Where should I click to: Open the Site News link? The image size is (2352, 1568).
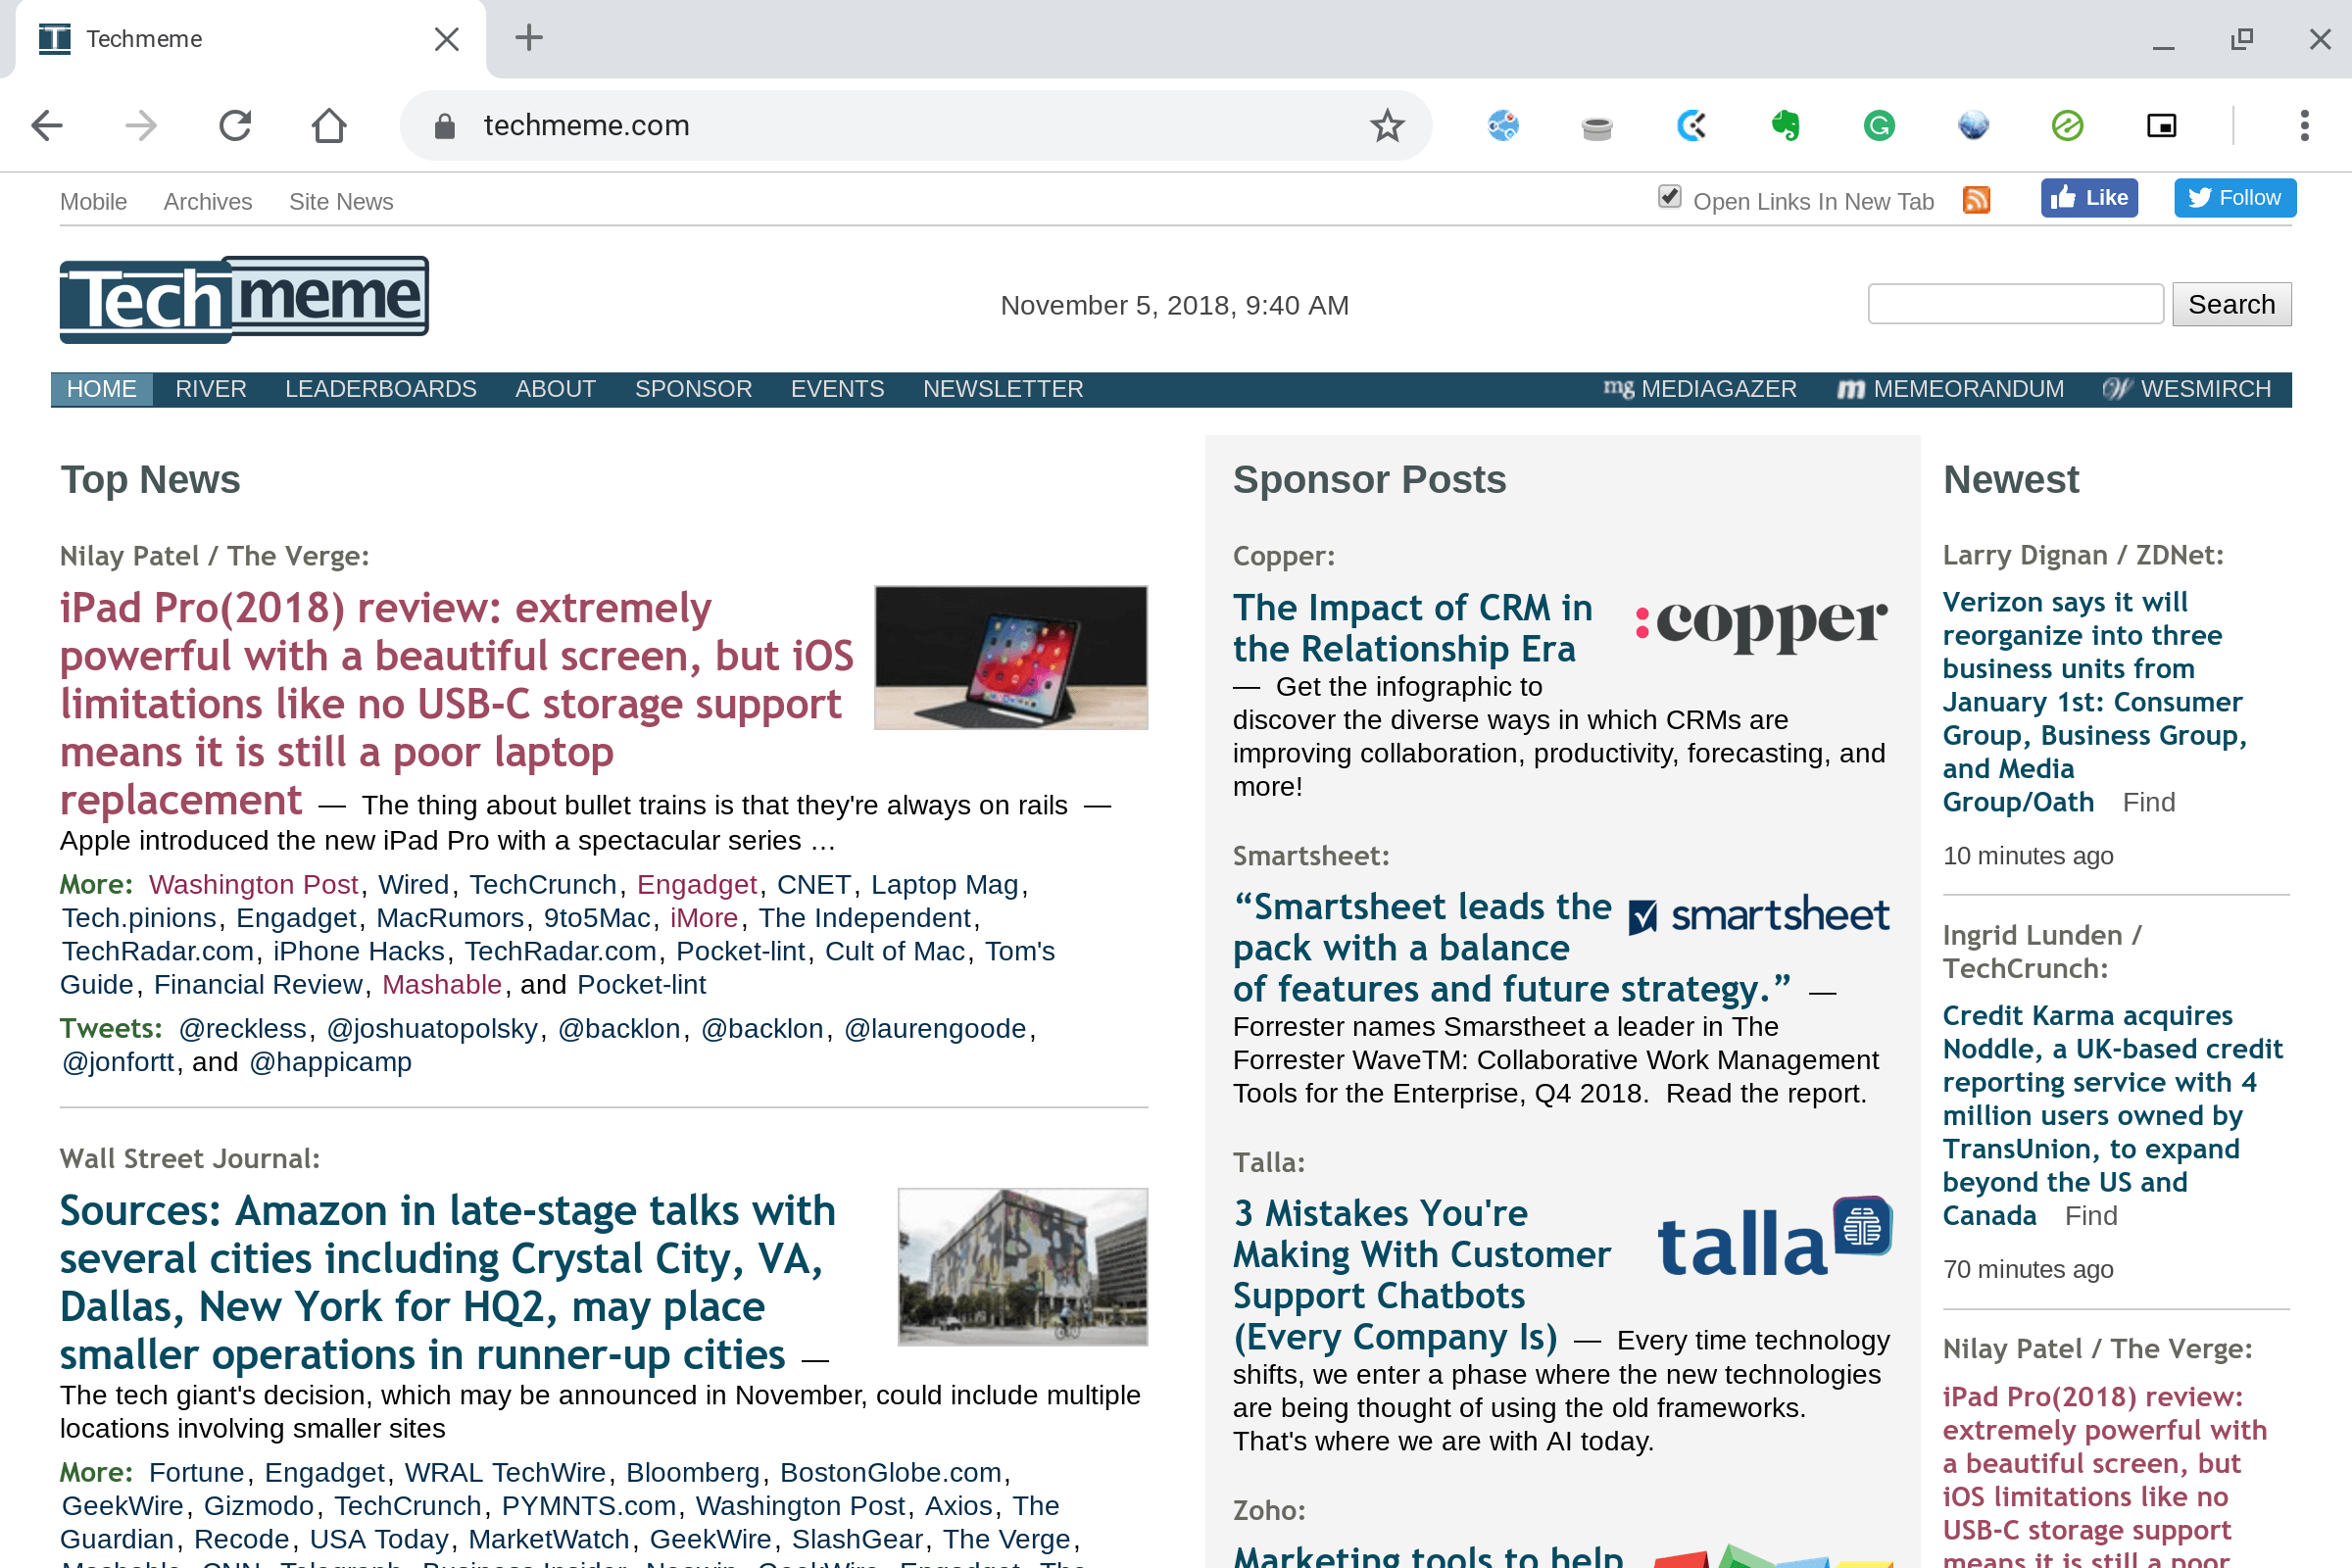click(x=341, y=202)
